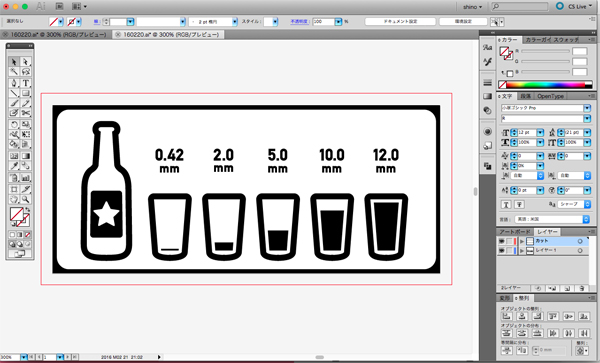Select the Eyedropper tool
The image size is (600, 363).
point(14,166)
